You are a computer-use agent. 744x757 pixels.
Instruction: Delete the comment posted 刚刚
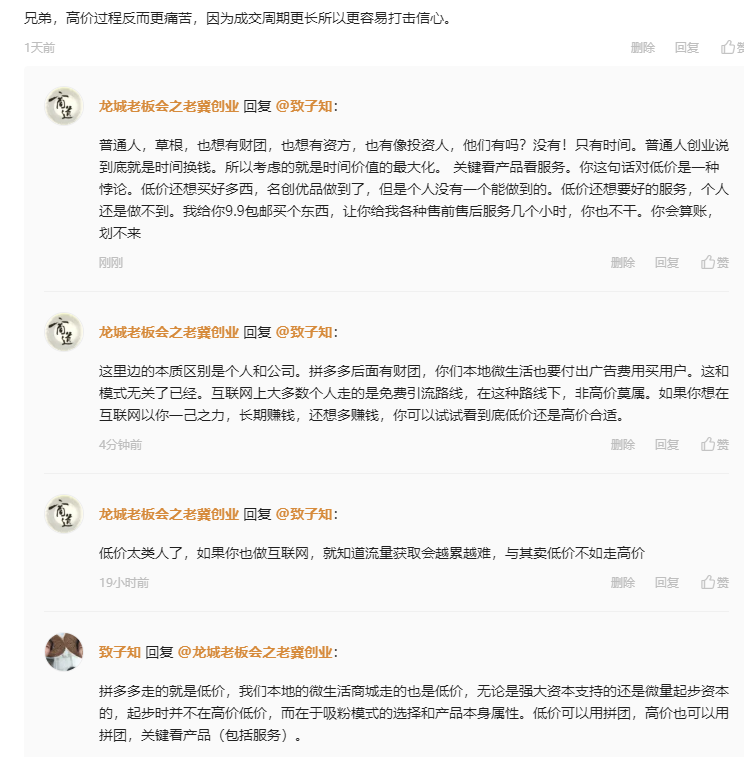pos(623,262)
